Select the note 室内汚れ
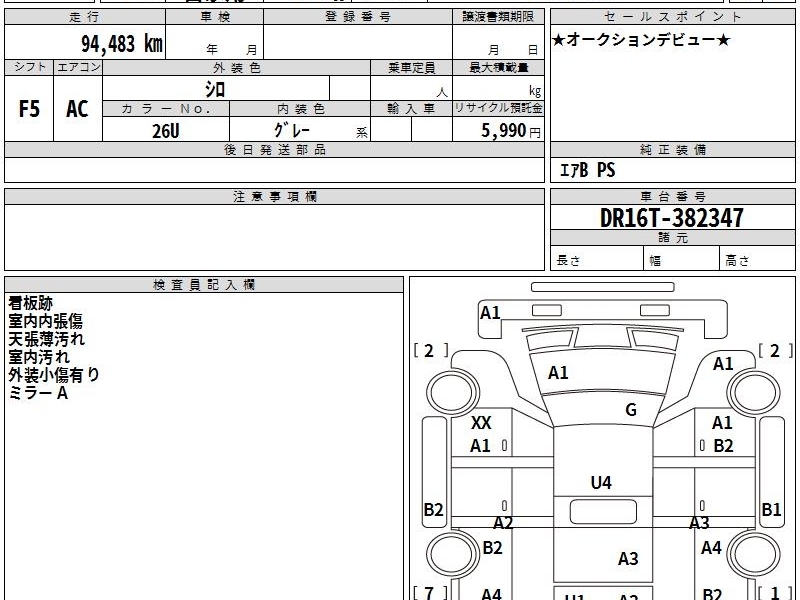Viewport: 800px width, 600px height. click(x=39, y=357)
